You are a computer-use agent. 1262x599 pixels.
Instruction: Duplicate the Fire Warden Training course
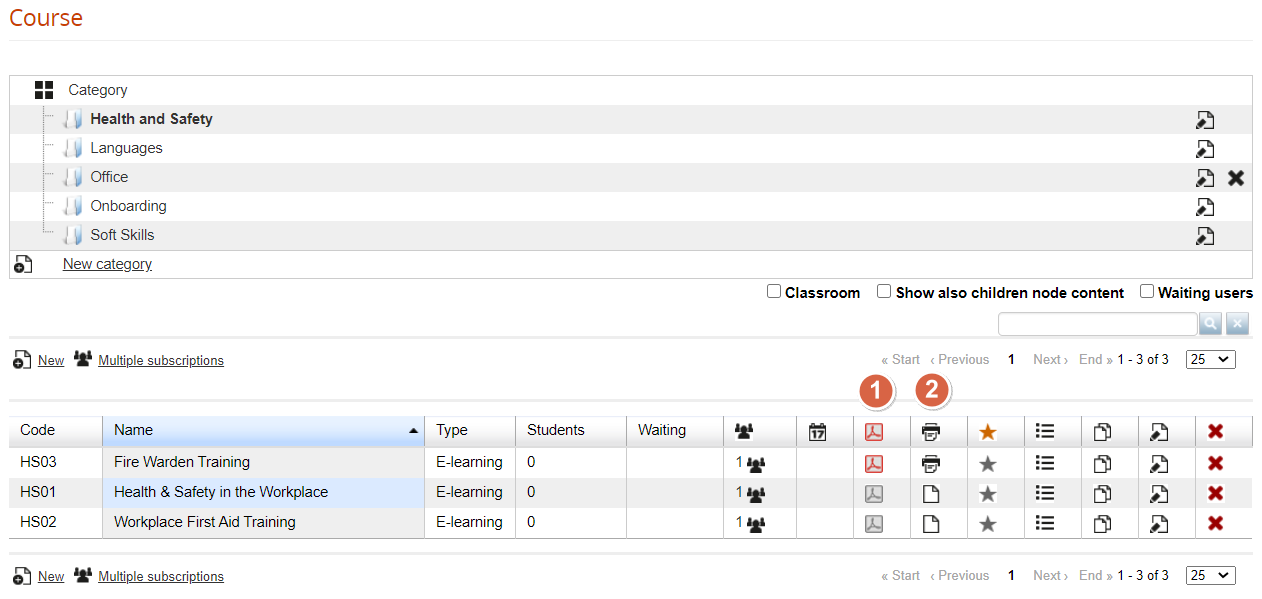click(1102, 463)
